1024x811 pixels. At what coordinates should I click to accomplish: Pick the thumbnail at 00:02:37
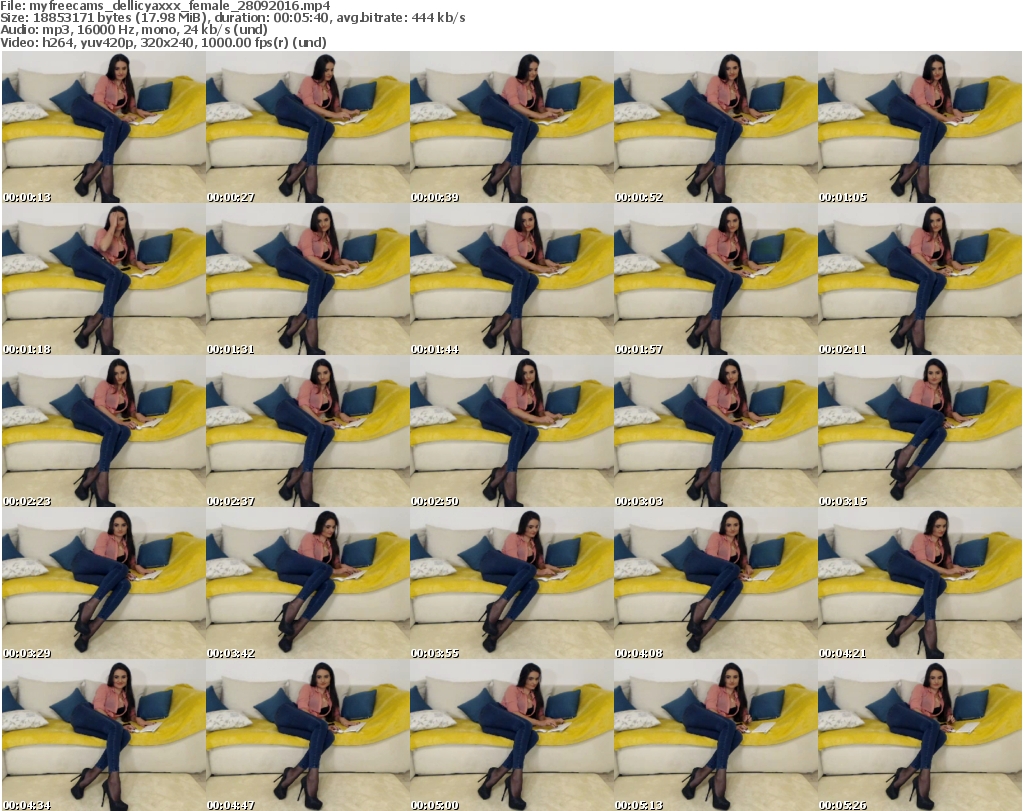[307, 431]
